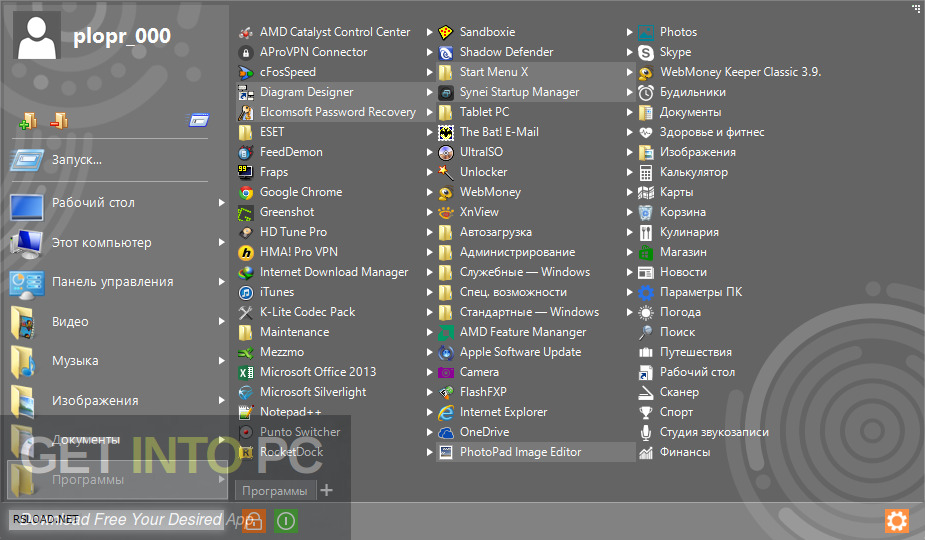Viewport: 925px width, 540px height.
Task: Open XnView icon
Action: [x=446, y=212]
